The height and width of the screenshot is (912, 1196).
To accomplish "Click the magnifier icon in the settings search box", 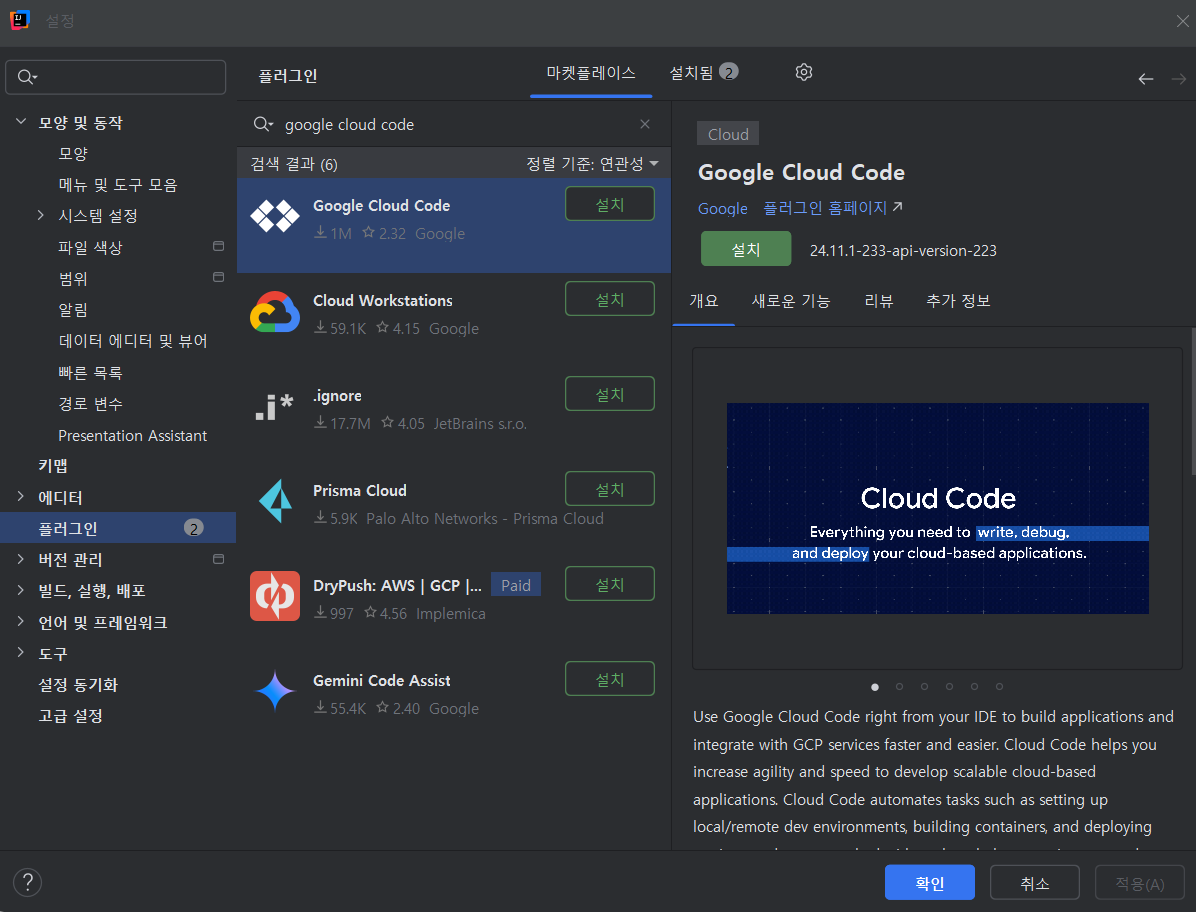I will pyautogui.click(x=27, y=77).
